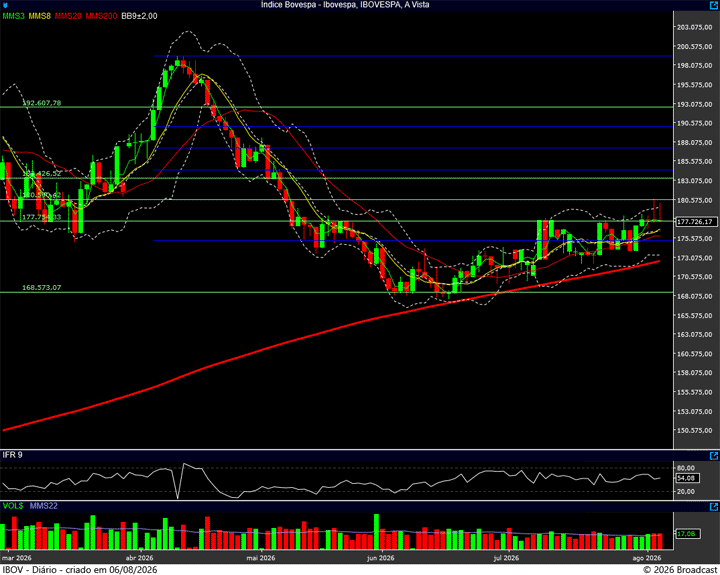
Task: Click the VOL$ indicator label
Action: (13, 506)
